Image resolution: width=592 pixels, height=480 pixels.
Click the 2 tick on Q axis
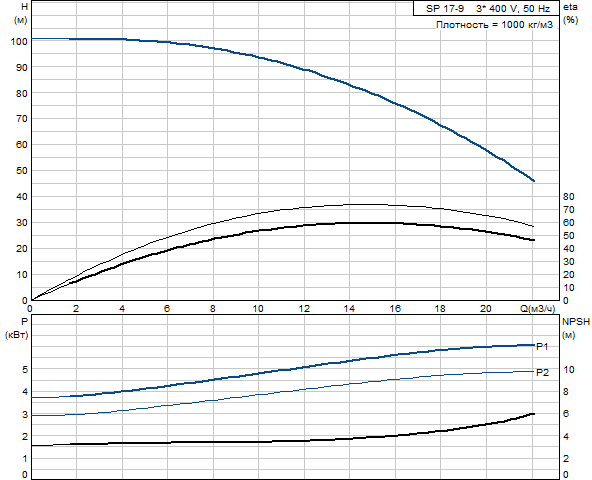76,309
